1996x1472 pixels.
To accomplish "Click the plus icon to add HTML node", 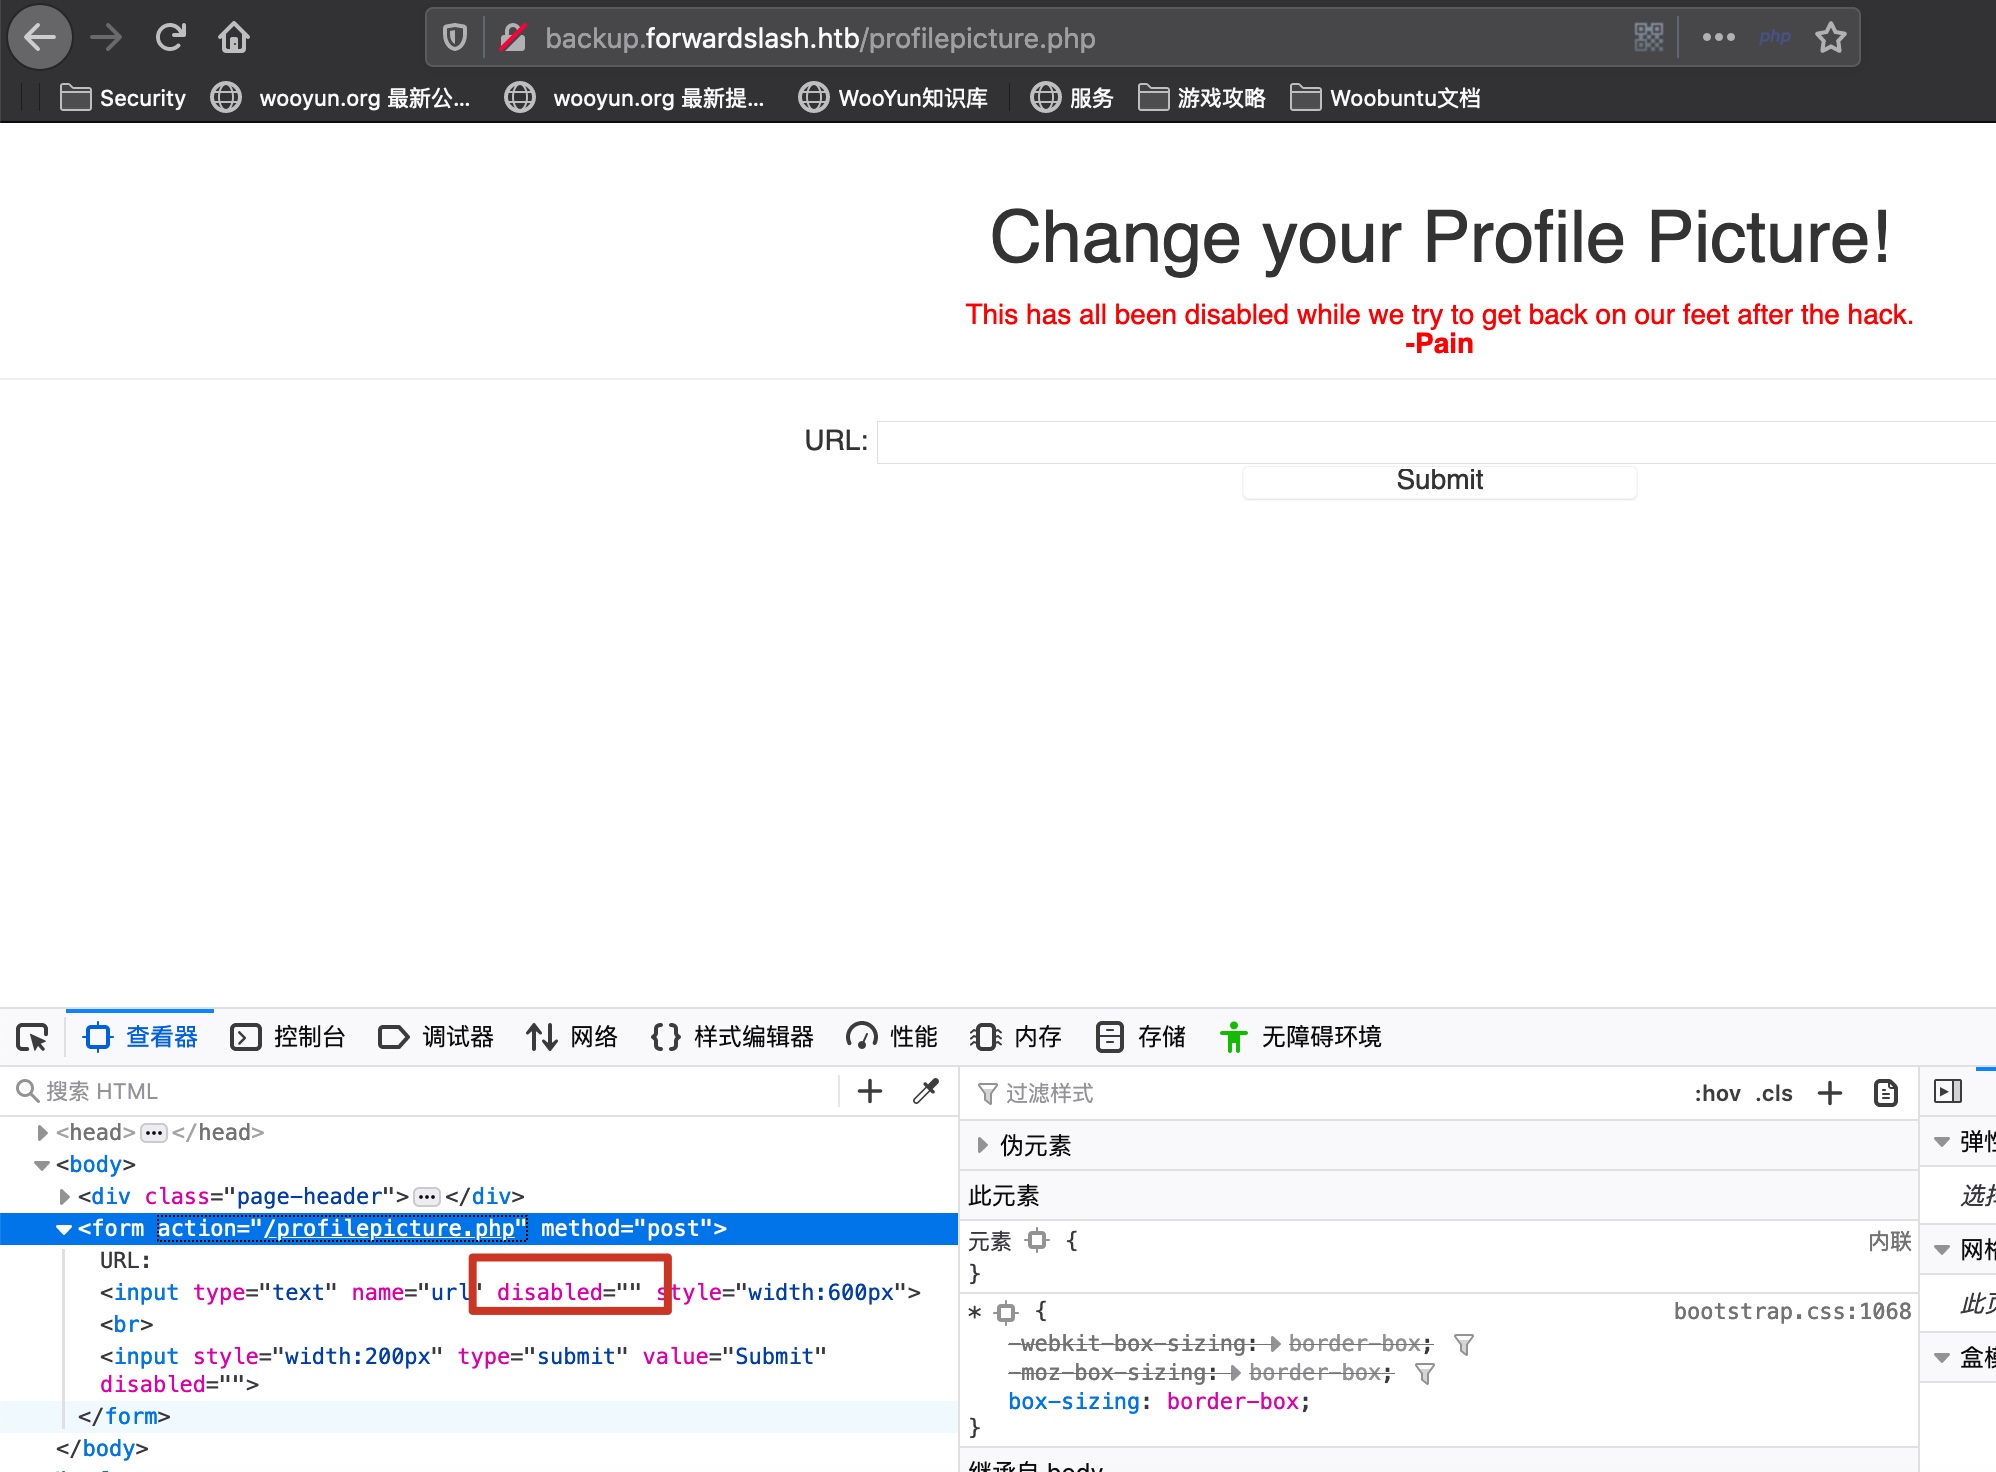I will coord(870,1091).
